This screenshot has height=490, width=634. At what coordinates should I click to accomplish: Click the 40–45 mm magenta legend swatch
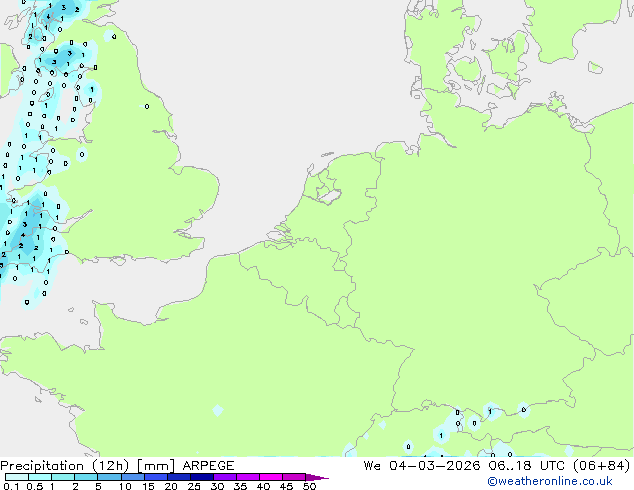click(x=271, y=477)
